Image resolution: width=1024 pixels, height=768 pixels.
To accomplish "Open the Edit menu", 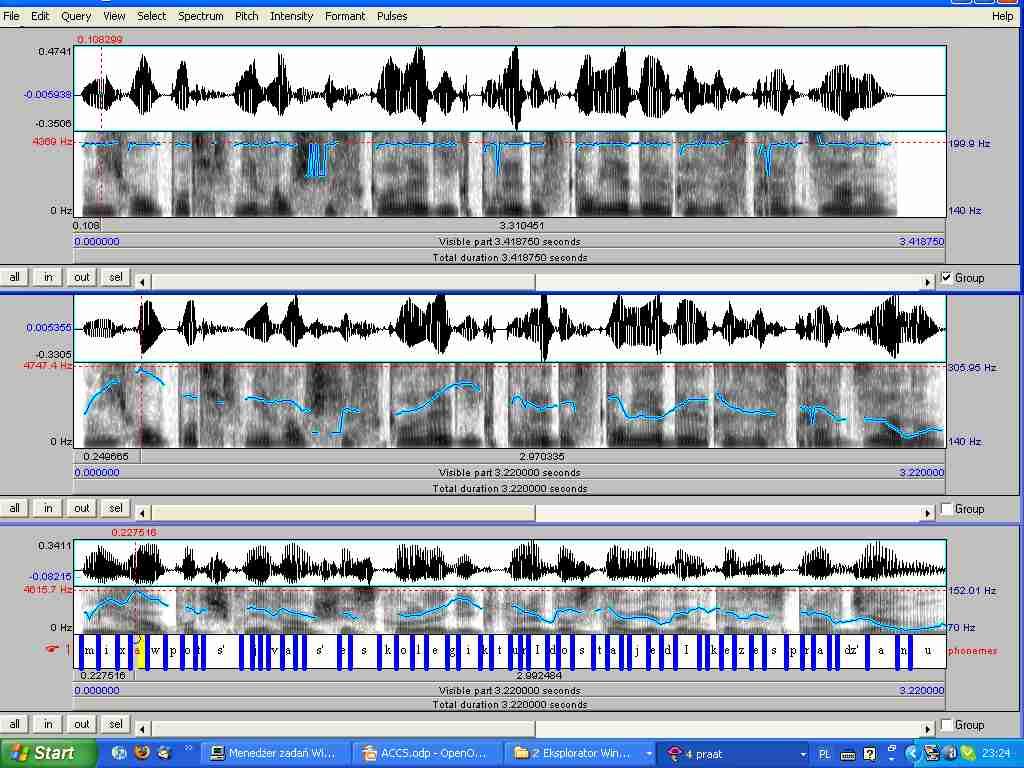I will pos(40,16).
